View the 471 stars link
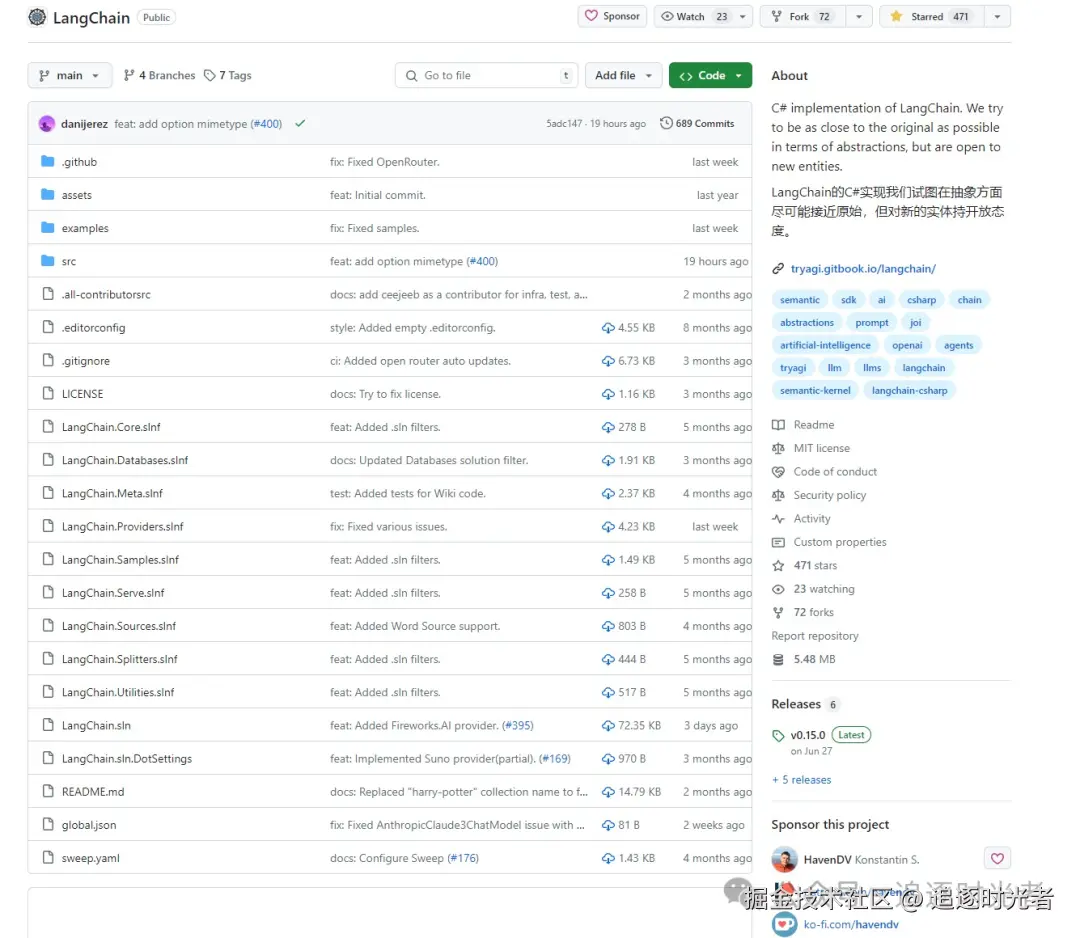The height and width of the screenshot is (938, 1080). [815, 565]
